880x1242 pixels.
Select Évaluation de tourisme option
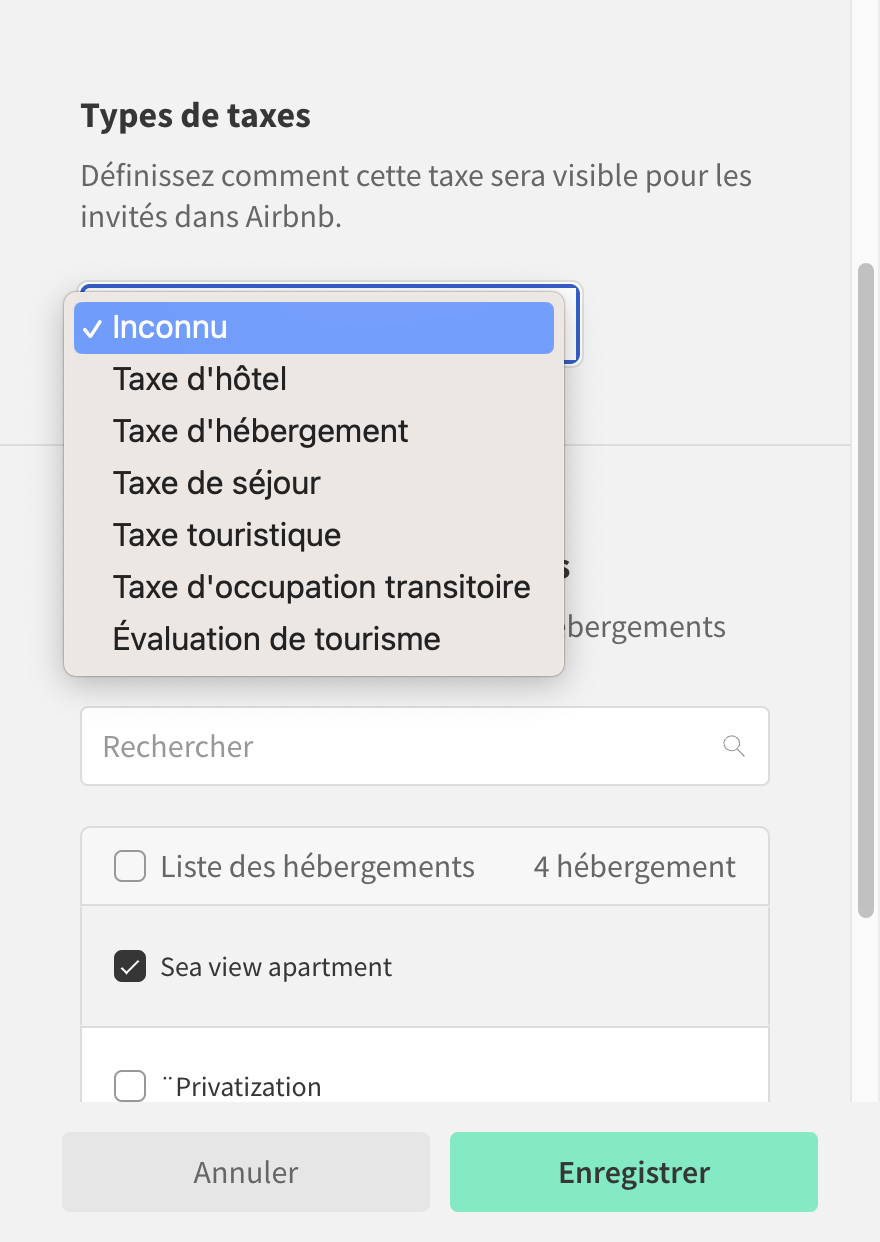275,639
